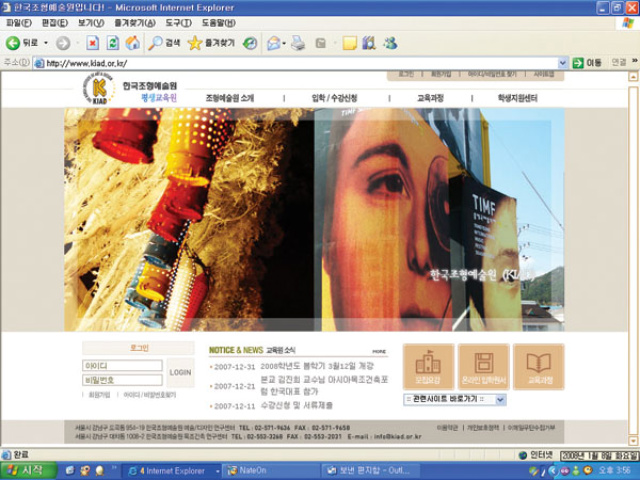The width and height of the screenshot is (640, 480).
Task: Open the 편집(E) menu
Action: [x=55, y=23]
